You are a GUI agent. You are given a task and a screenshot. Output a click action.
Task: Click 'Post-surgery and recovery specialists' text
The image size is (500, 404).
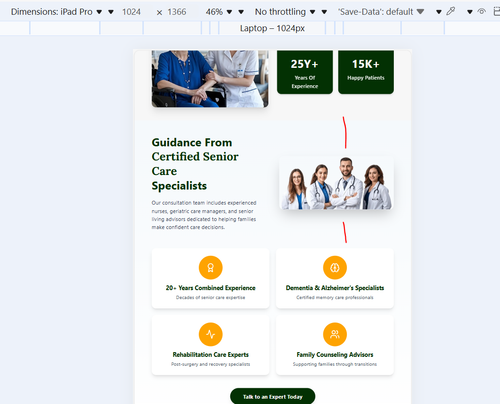coord(211,364)
